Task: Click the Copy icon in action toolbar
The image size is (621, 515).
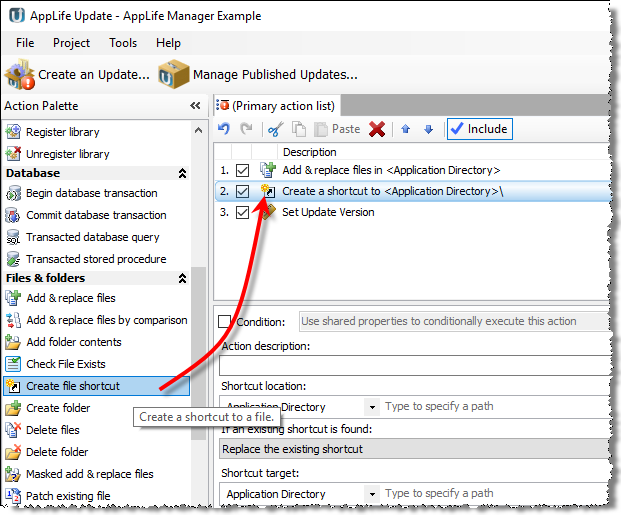Action: [x=299, y=129]
